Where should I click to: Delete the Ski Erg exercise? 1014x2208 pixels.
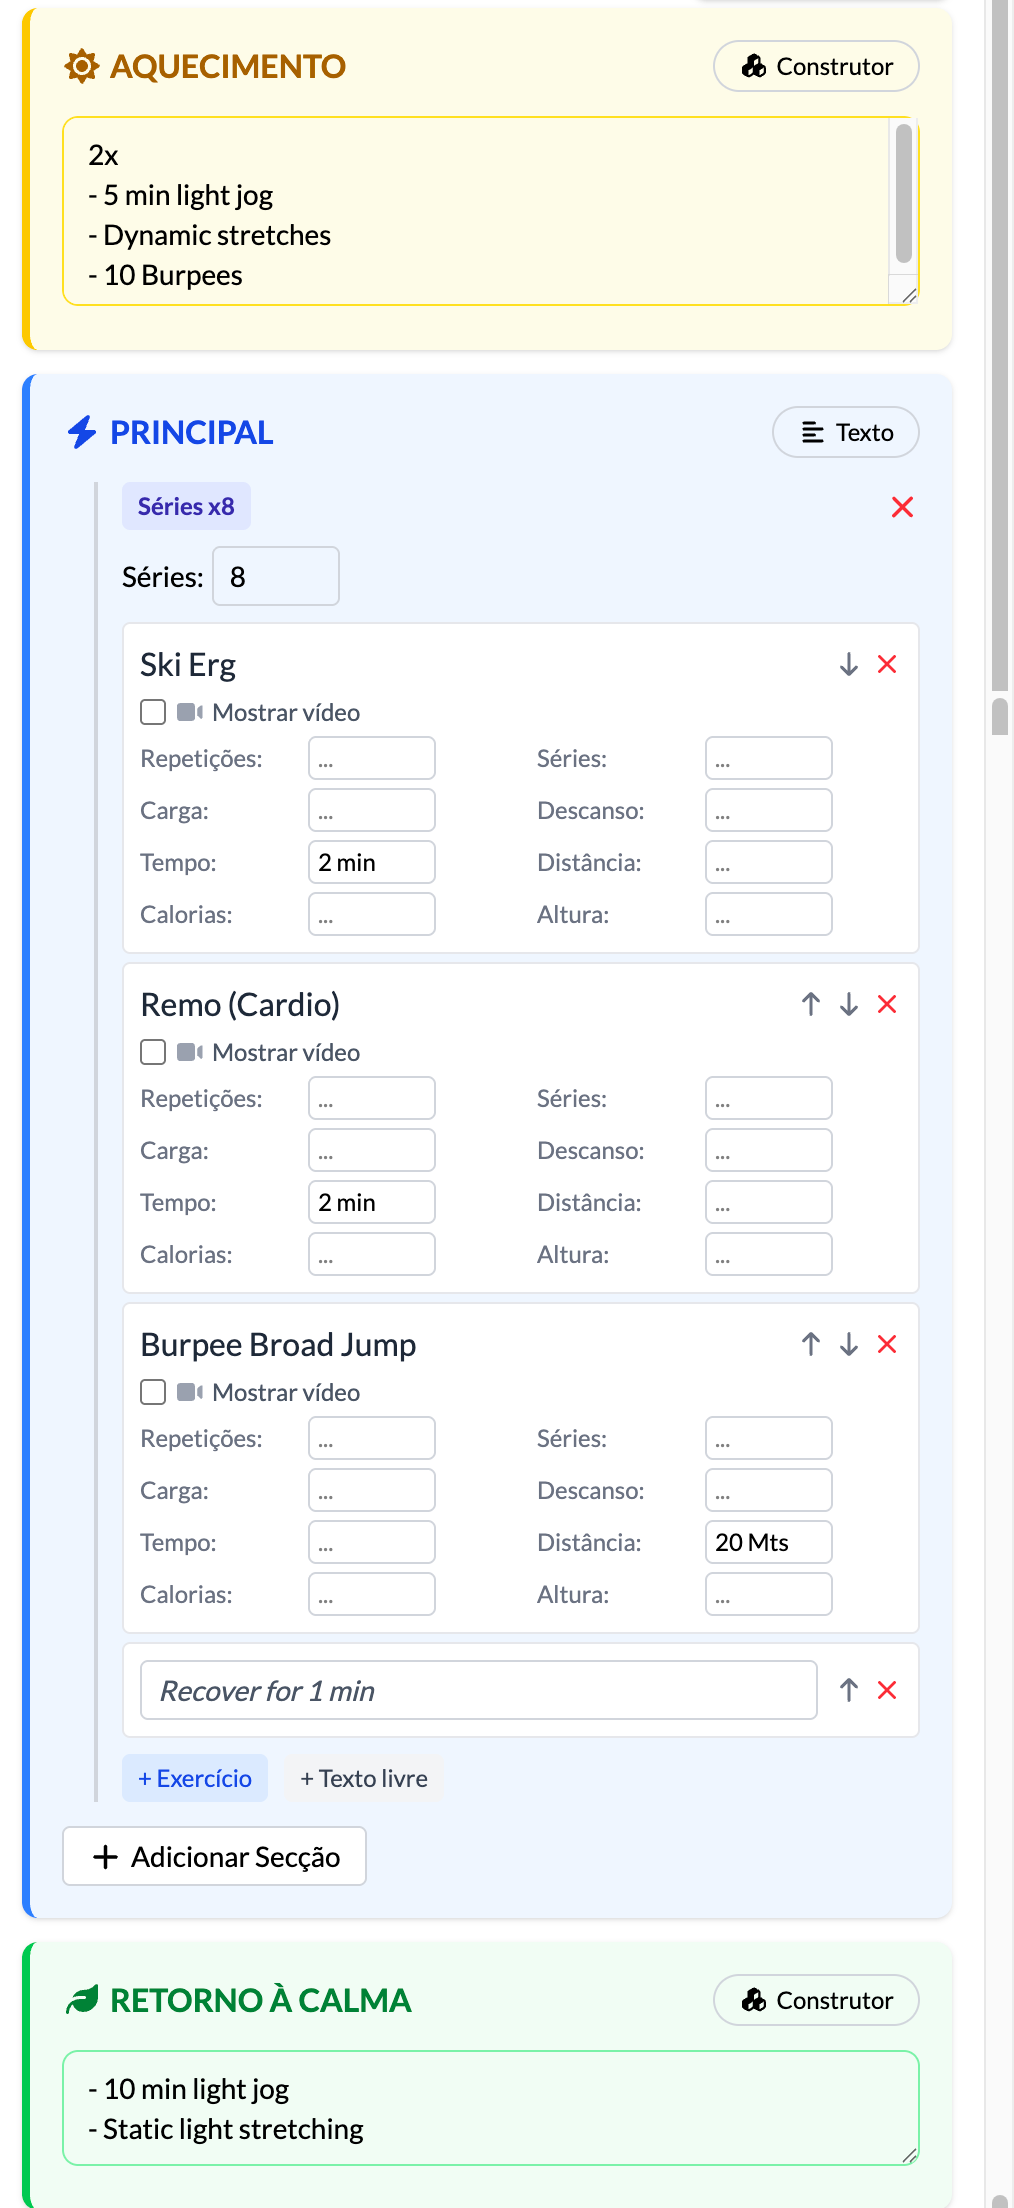point(887,665)
